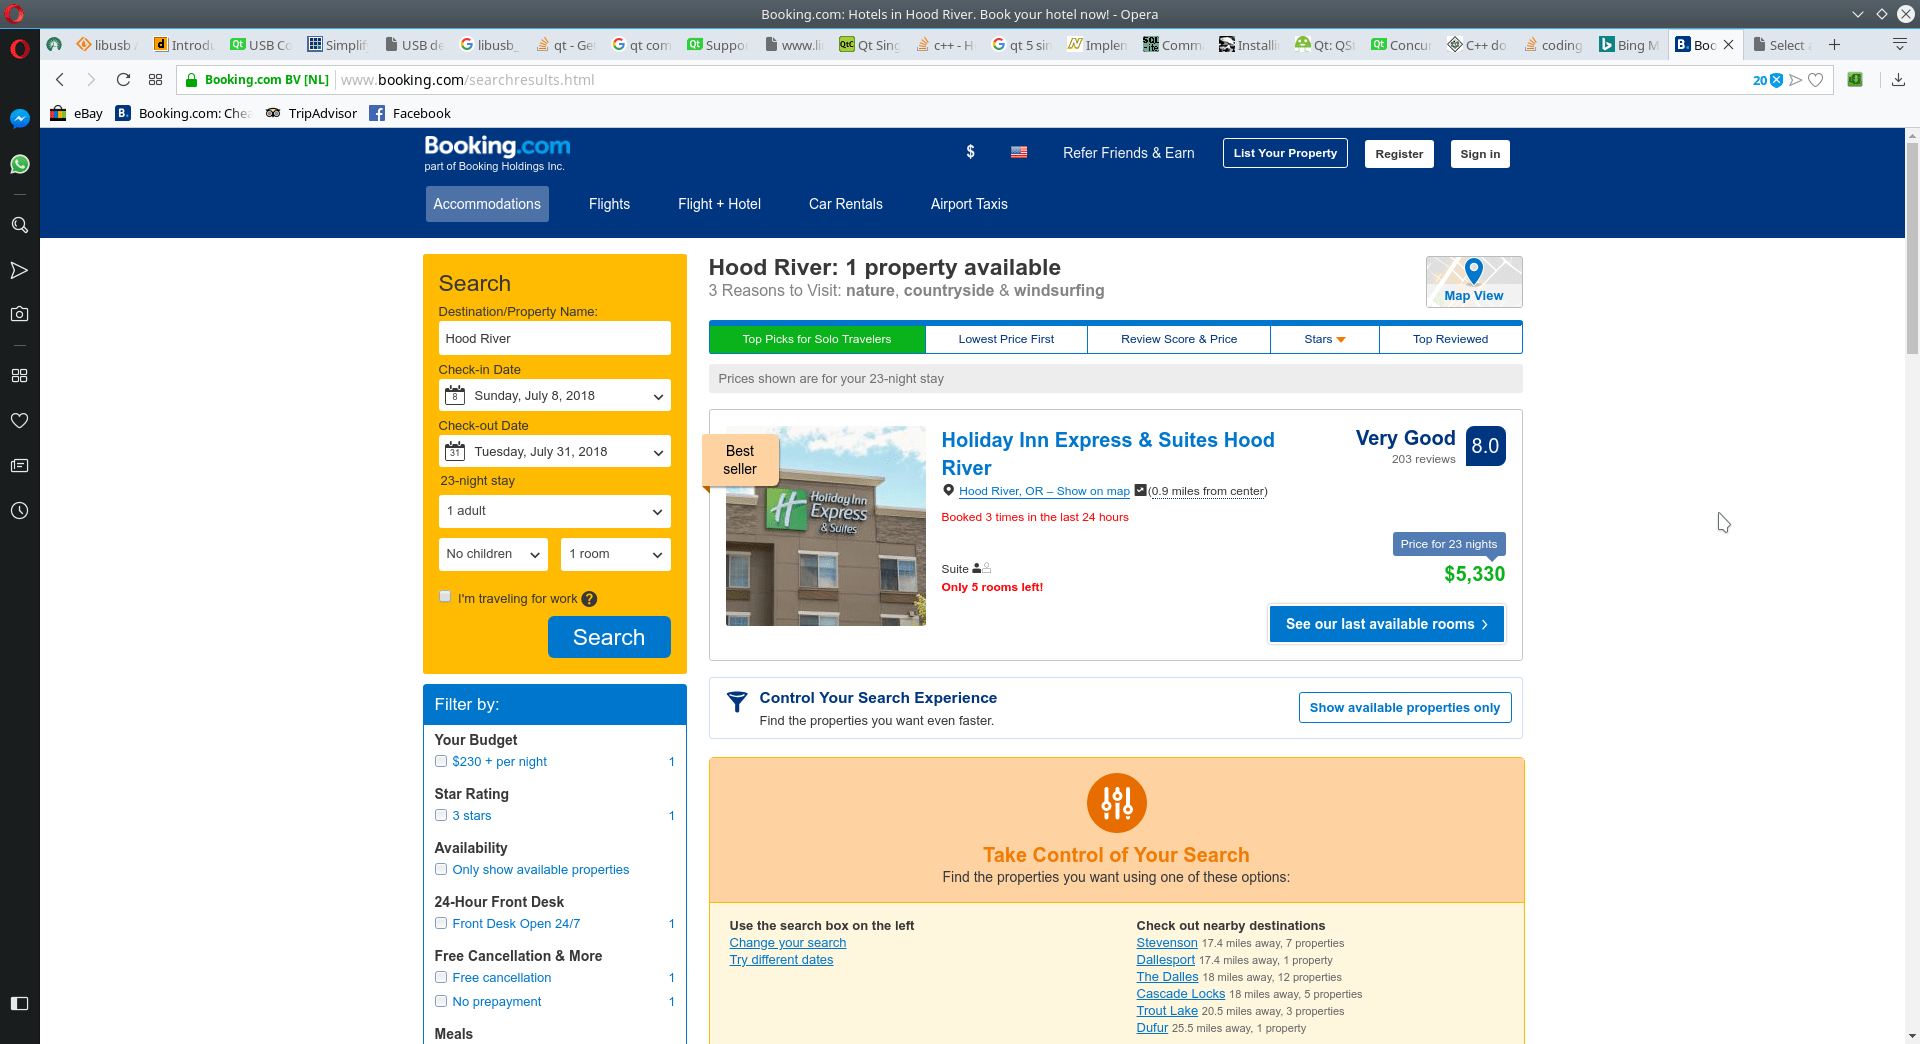1920x1044 pixels.
Task: Sort by Lowest Price First
Action: pos(1005,339)
